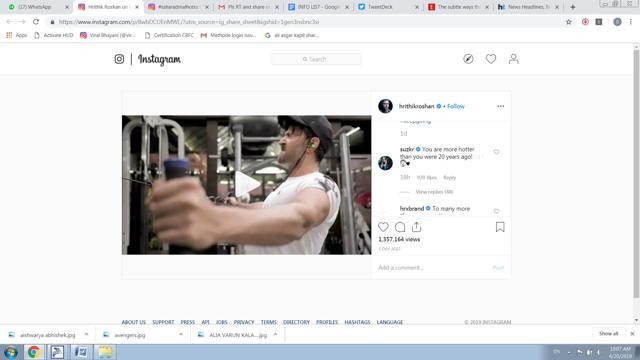The image size is (640, 360).
Task: Open the profile person icon
Action: point(513,59)
